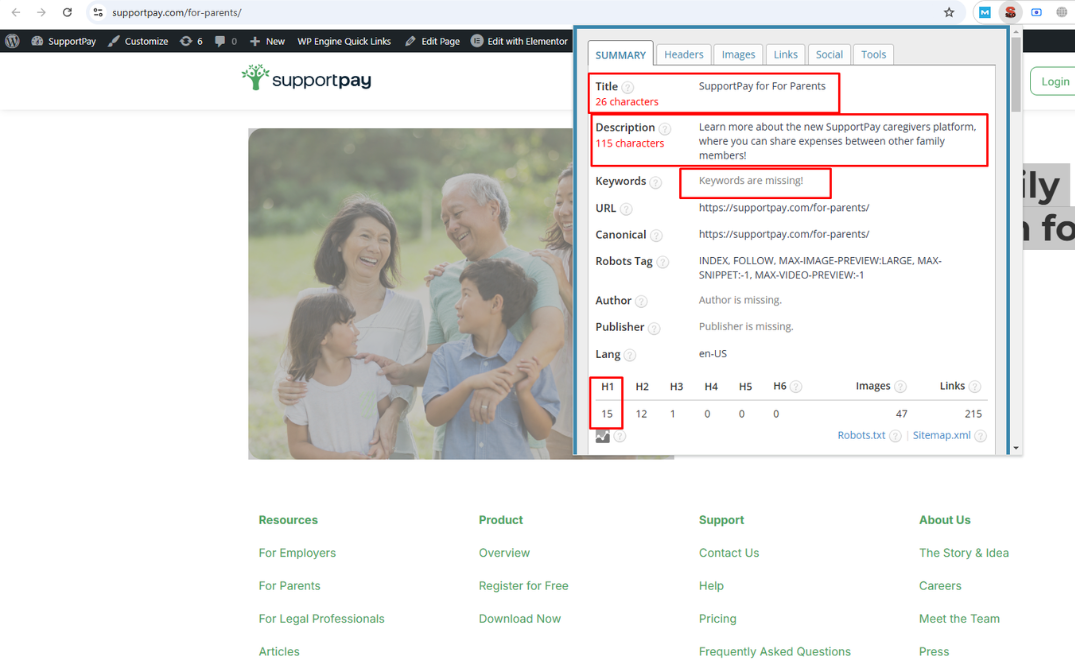The image size is (1075, 672).
Task: Open the New content menu
Action: coord(267,41)
